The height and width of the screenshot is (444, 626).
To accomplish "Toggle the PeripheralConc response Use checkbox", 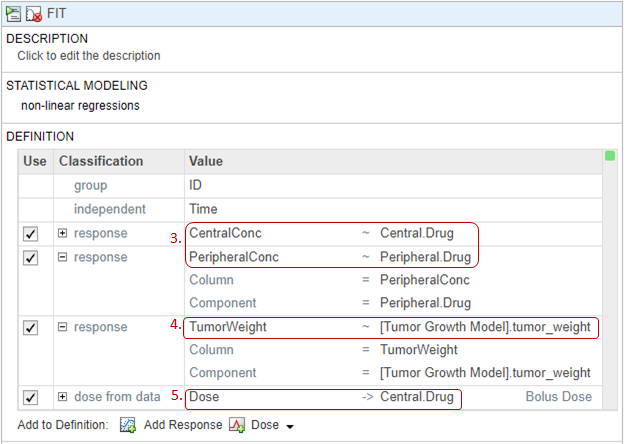I will (30, 258).
